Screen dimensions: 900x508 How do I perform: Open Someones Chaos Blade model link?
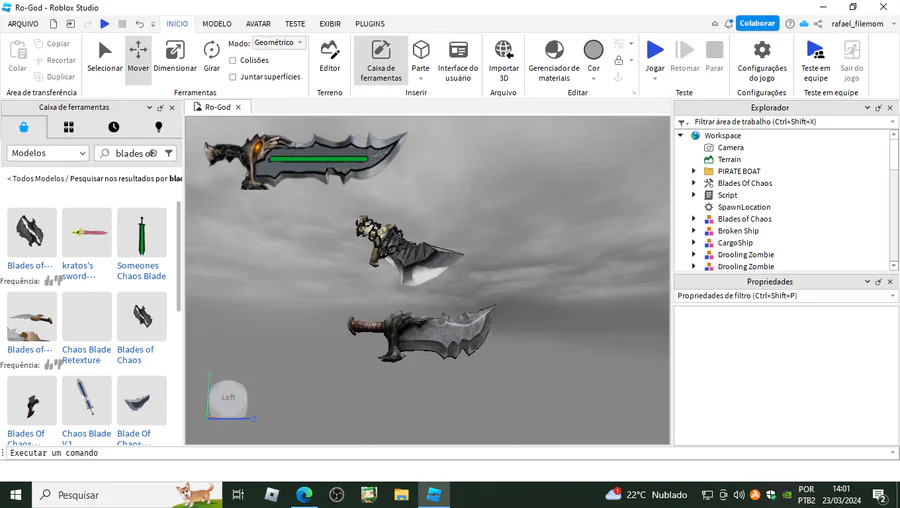click(142, 271)
